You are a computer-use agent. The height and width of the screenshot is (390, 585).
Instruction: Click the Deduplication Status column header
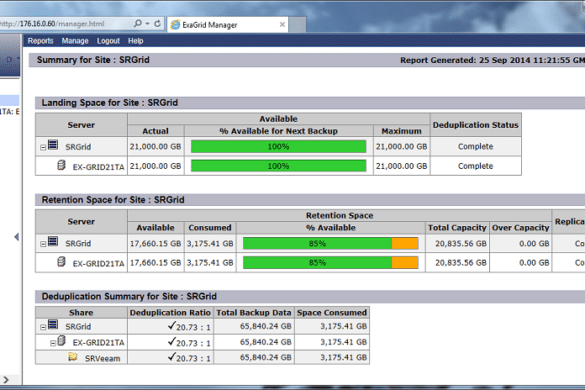click(476, 125)
